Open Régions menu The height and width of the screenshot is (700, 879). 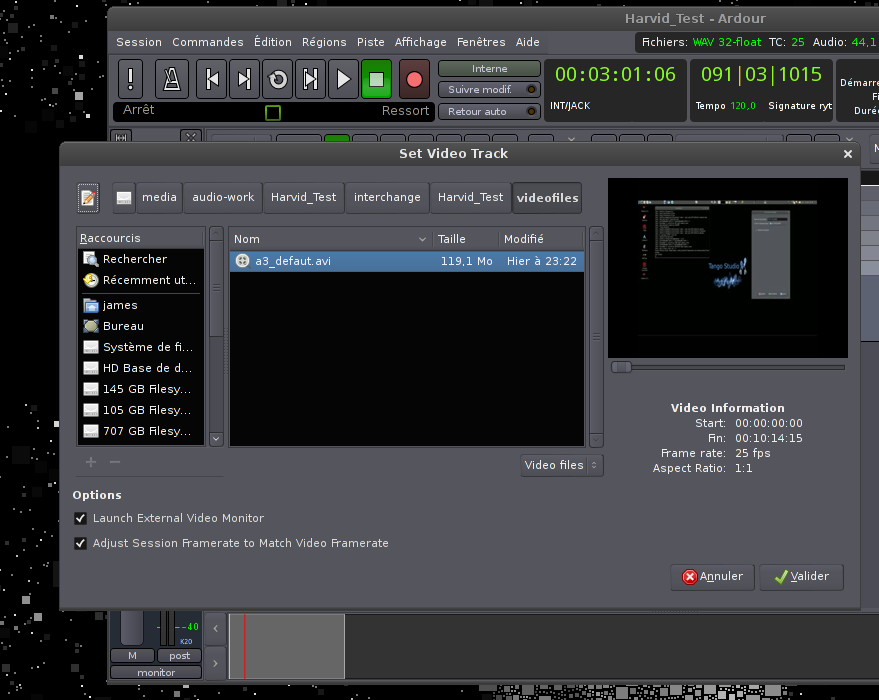tap(324, 42)
